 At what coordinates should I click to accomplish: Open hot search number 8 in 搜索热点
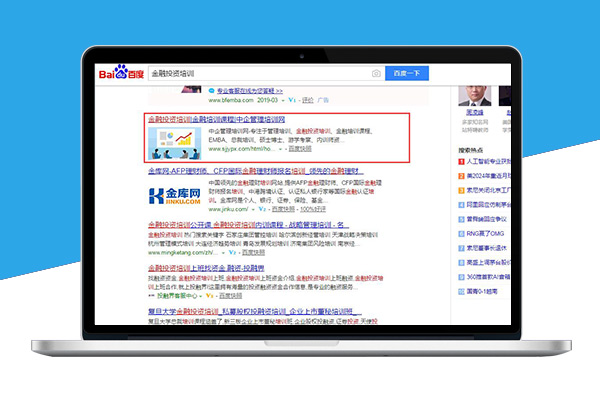point(488,262)
